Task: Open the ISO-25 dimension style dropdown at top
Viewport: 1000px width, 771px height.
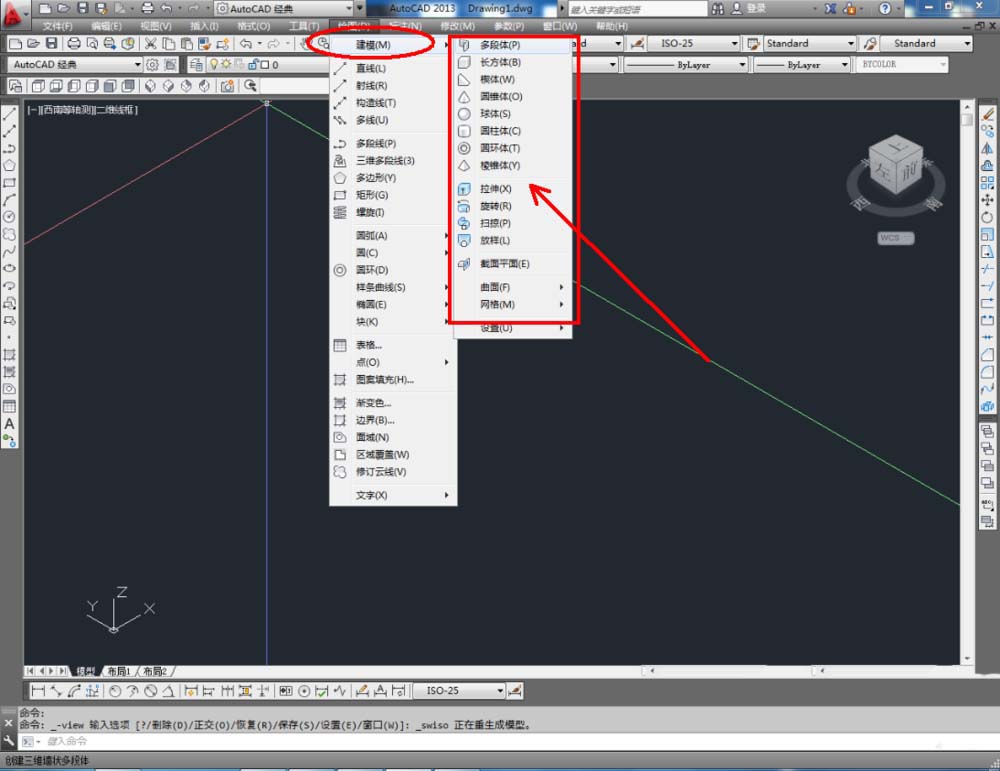Action: pyautogui.click(x=699, y=44)
